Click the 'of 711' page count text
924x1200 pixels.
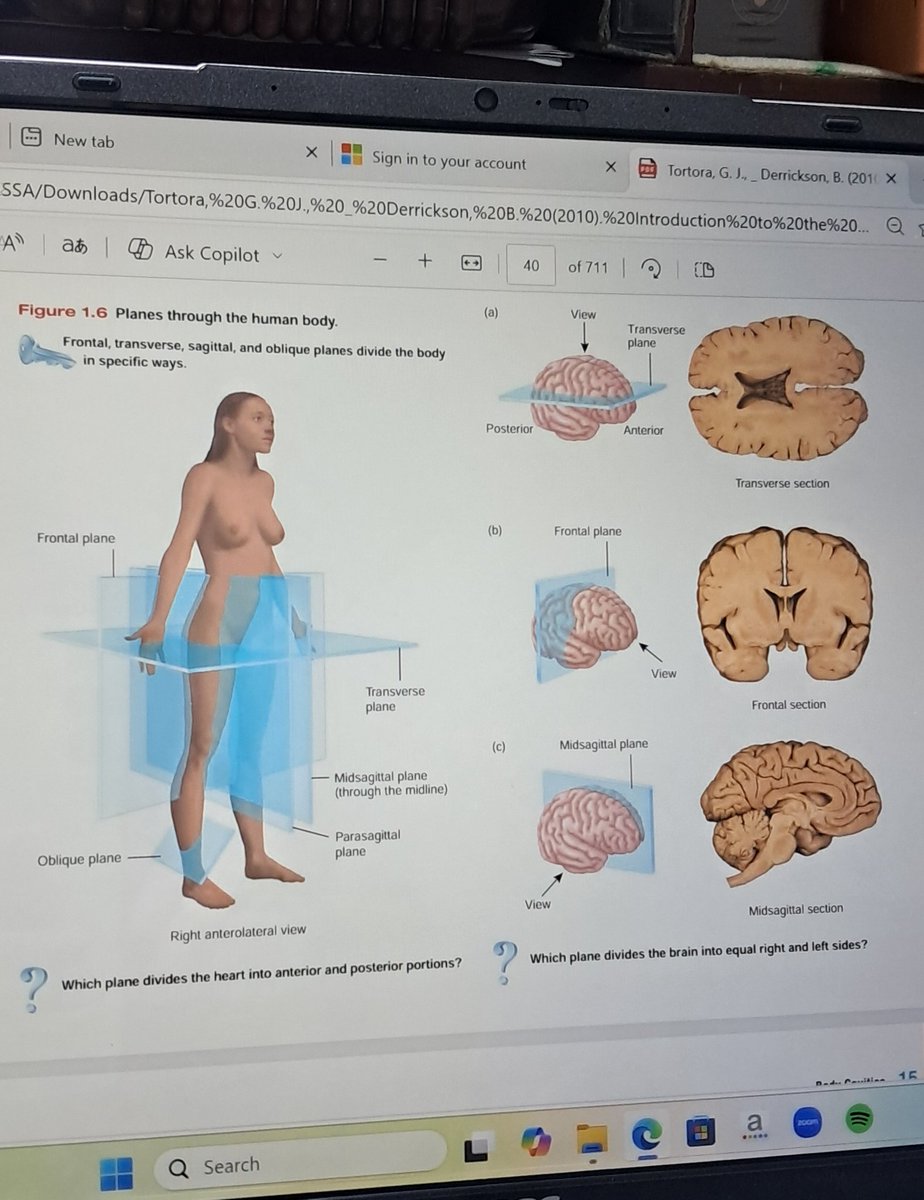(x=587, y=267)
